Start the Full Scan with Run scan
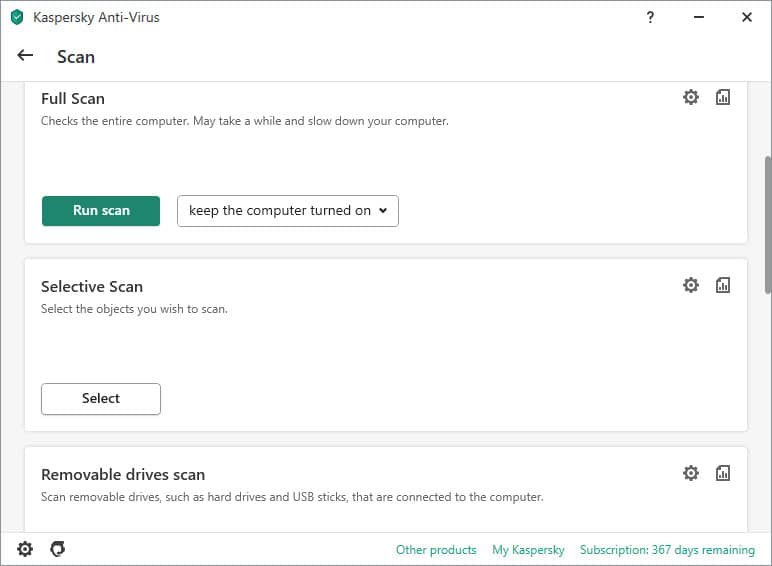 [x=101, y=211]
